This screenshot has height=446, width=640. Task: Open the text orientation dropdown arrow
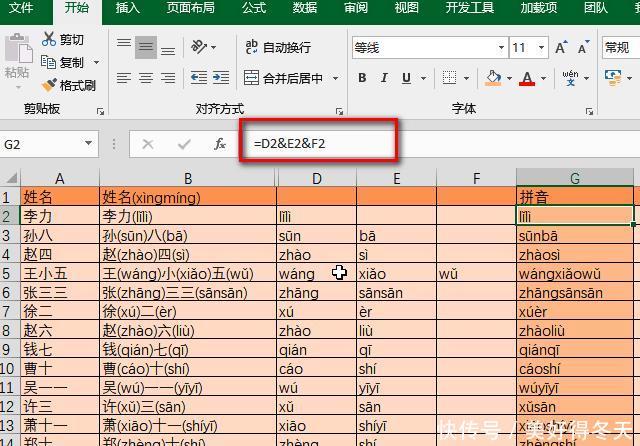213,48
